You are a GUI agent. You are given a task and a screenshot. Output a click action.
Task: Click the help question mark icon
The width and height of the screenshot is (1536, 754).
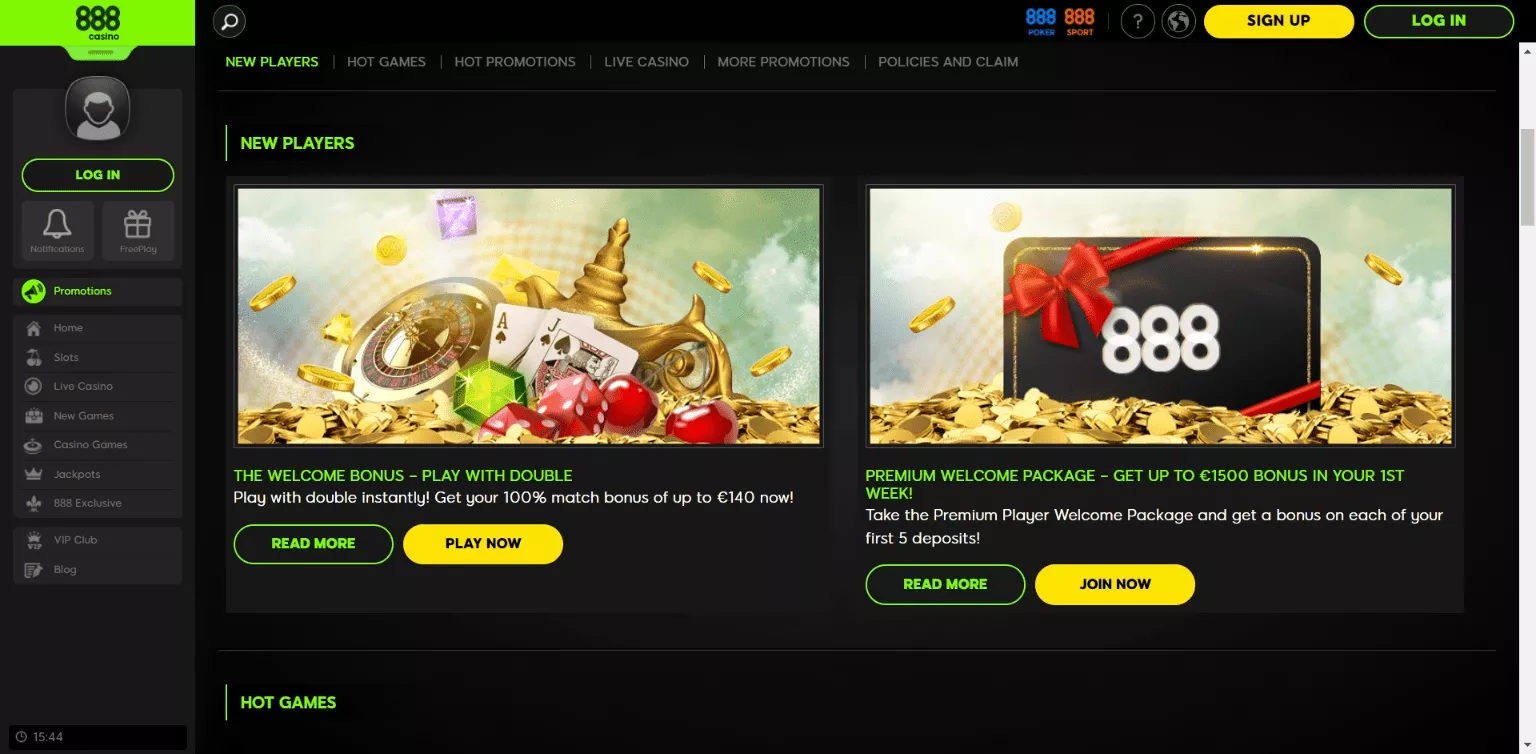[1138, 21]
